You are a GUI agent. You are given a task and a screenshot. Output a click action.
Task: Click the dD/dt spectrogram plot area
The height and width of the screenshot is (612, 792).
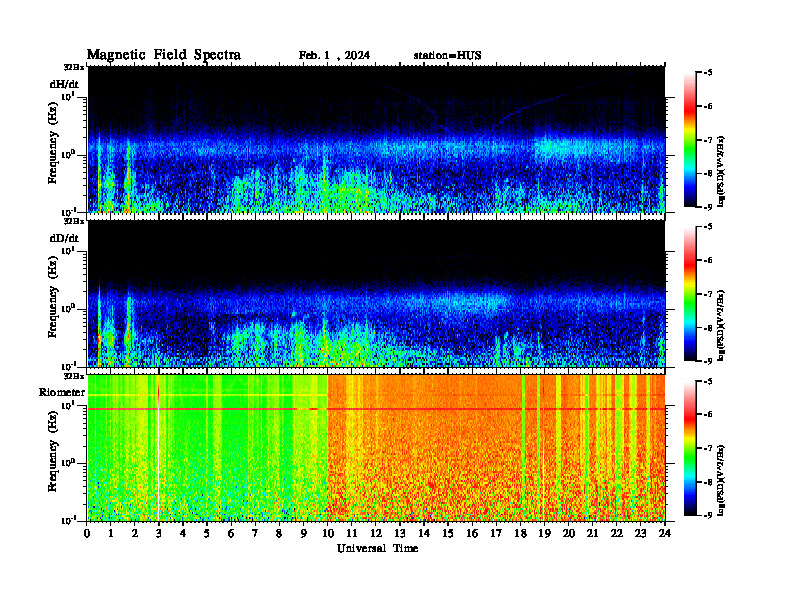click(x=376, y=293)
